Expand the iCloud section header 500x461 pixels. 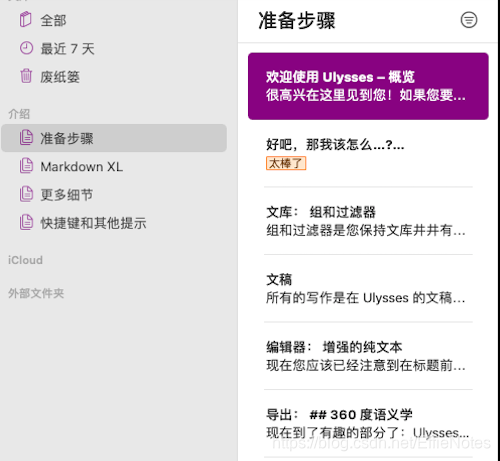pyautogui.click(x=25, y=260)
